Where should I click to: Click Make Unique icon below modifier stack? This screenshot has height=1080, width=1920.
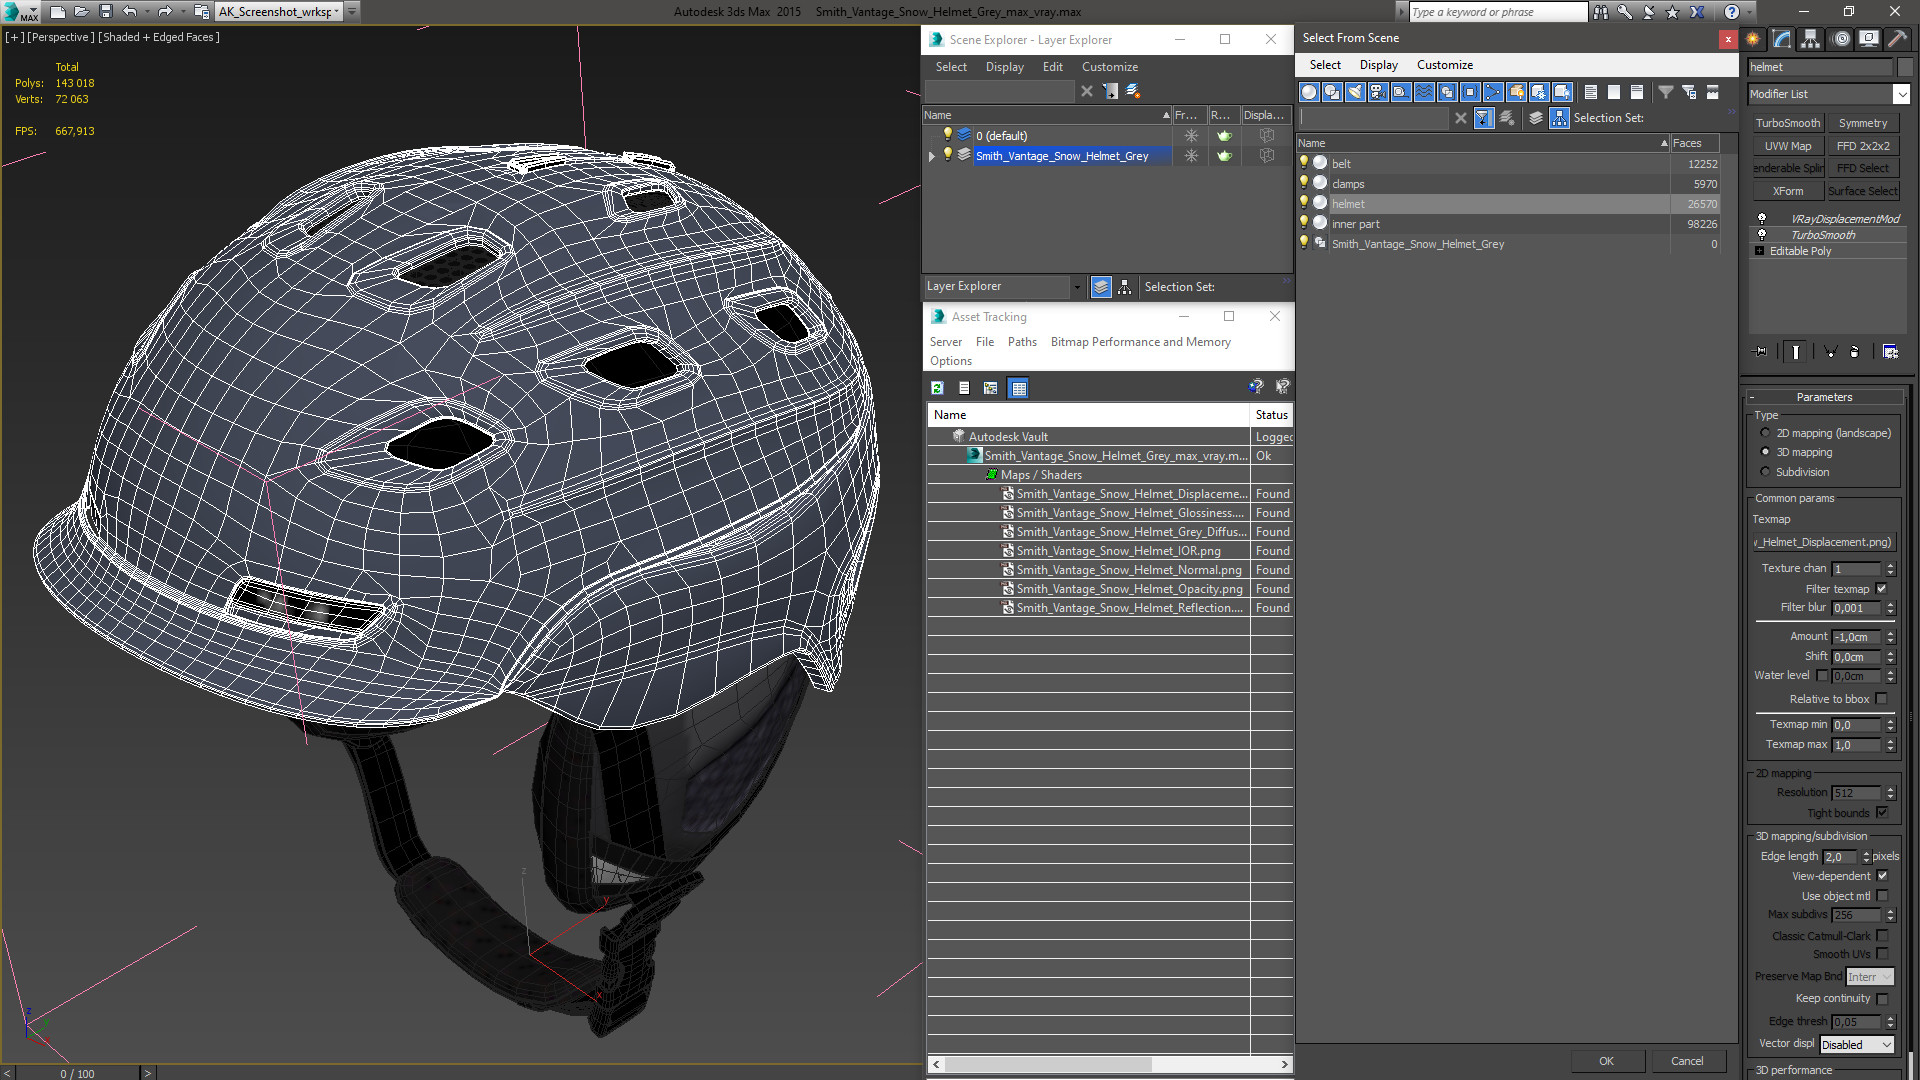pyautogui.click(x=1830, y=352)
